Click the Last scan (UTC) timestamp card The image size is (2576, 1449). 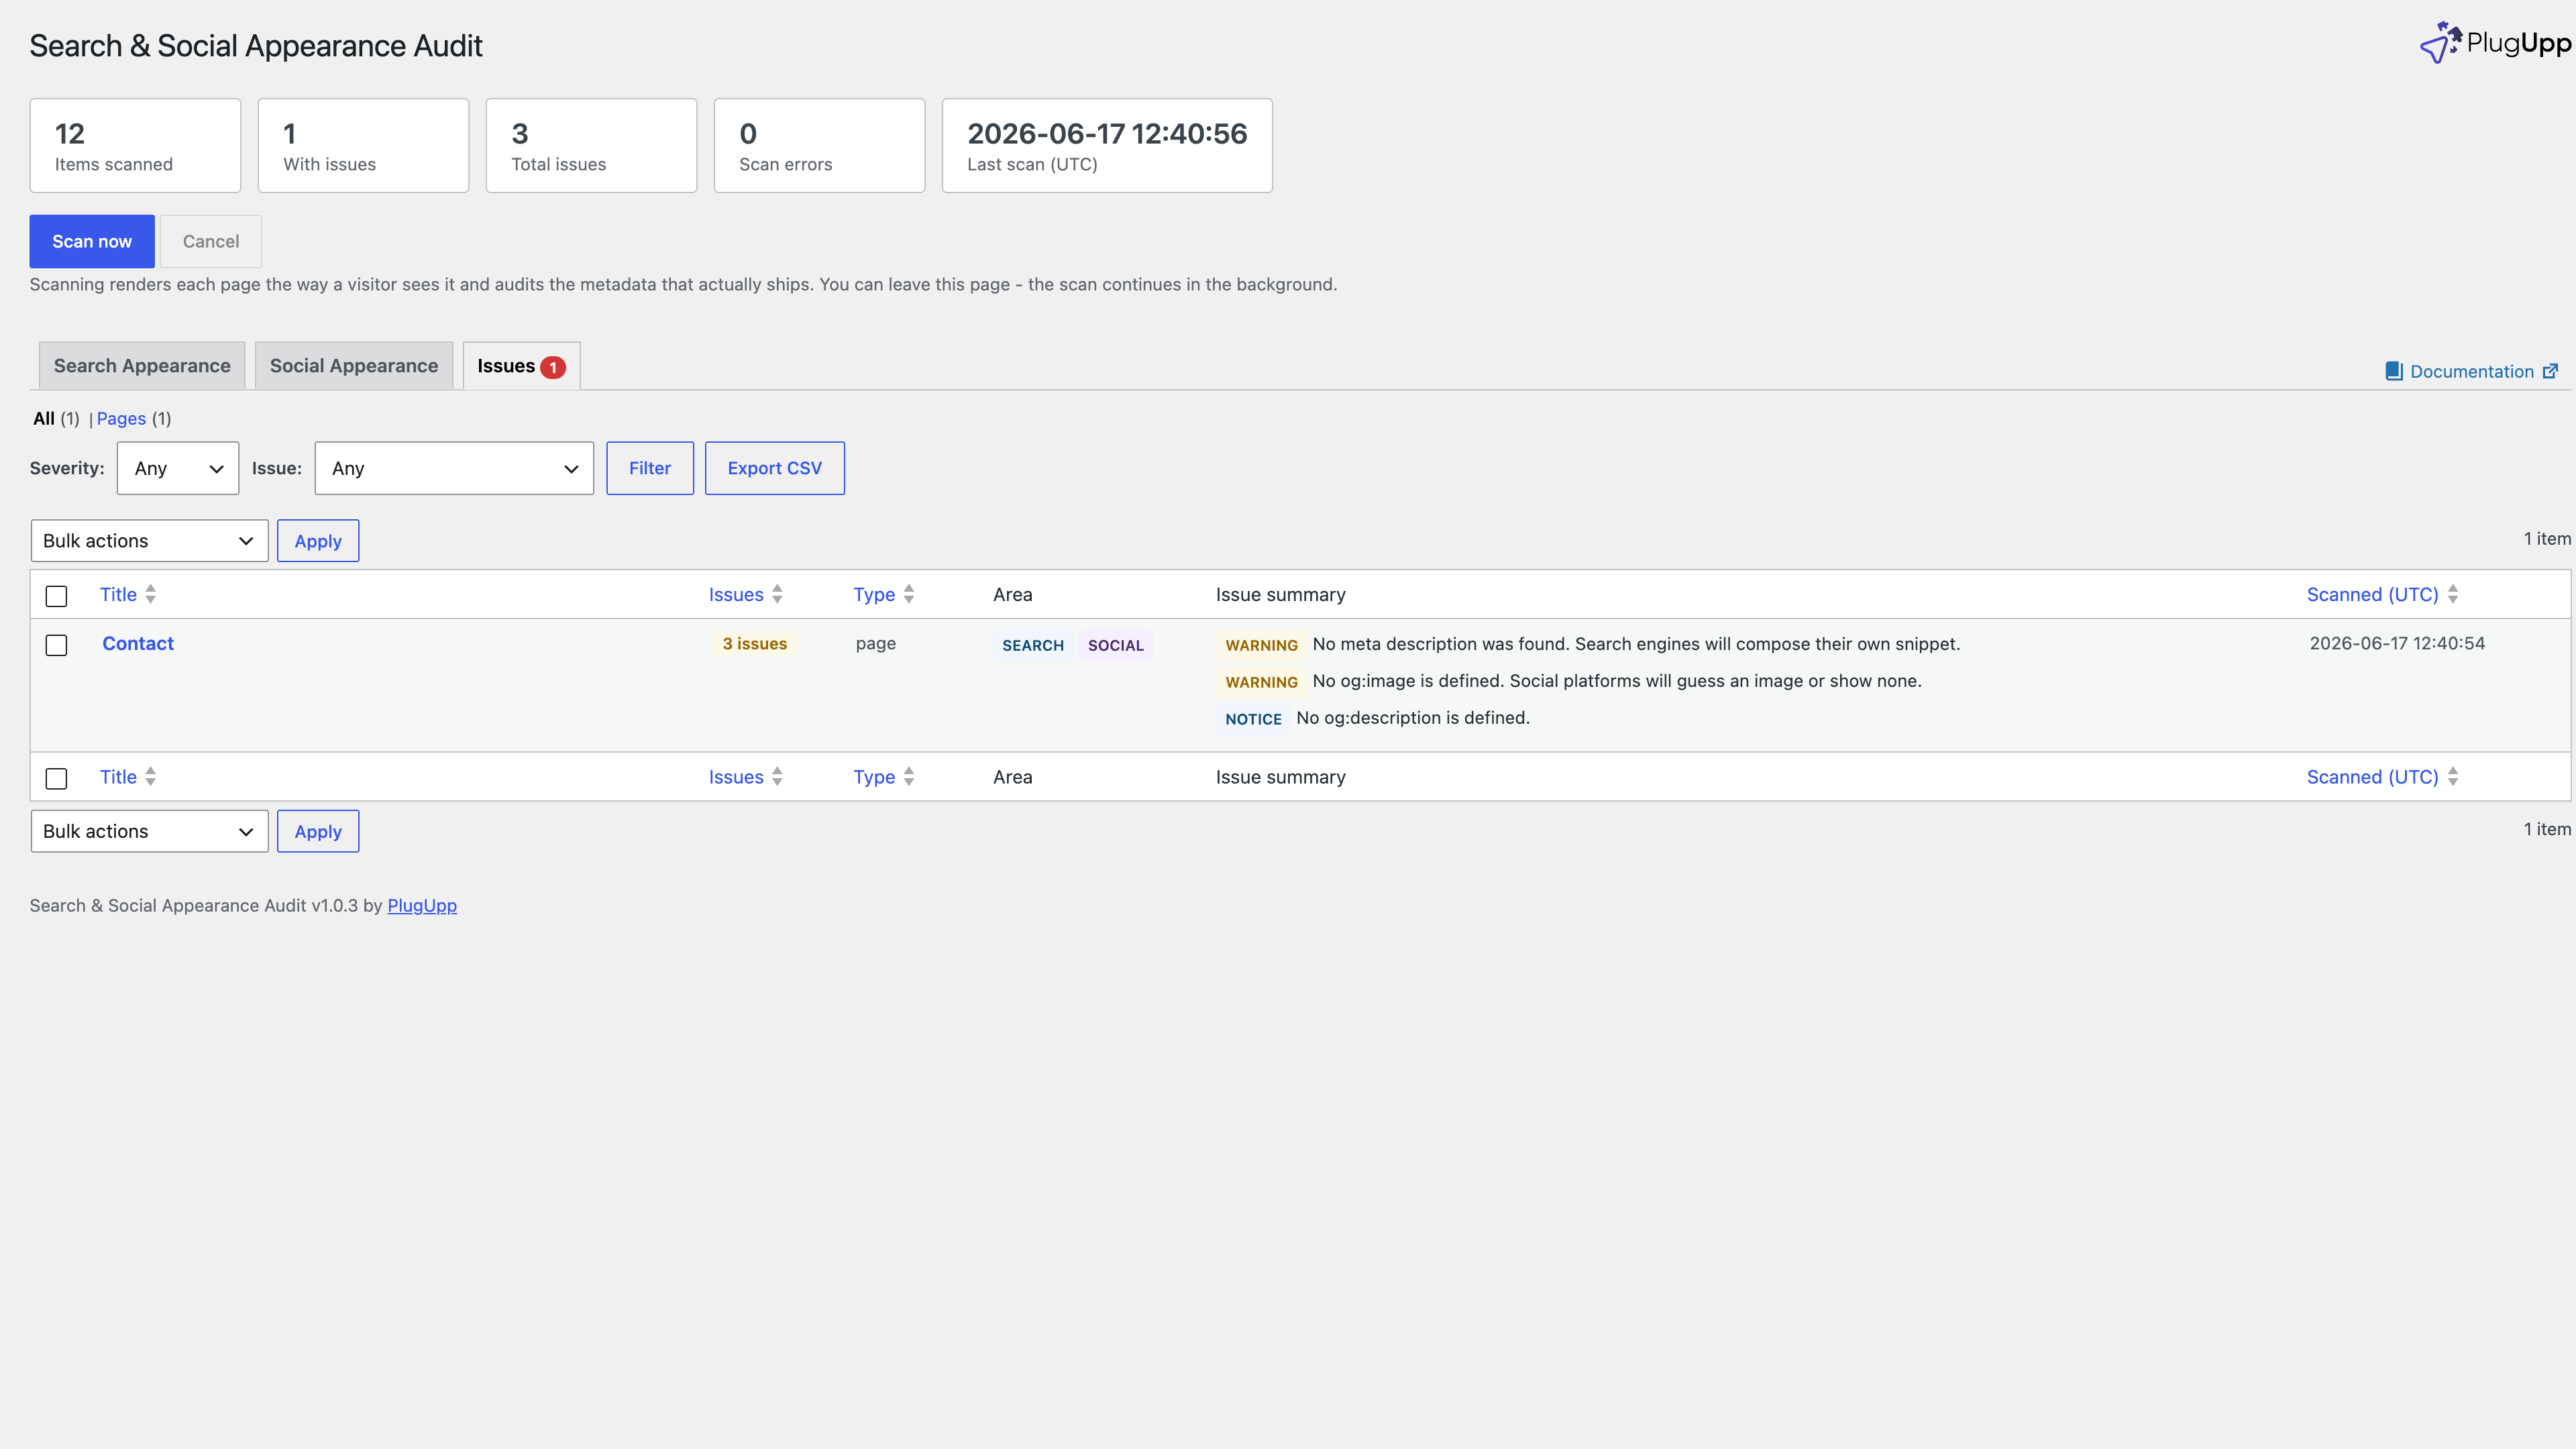[1107, 145]
